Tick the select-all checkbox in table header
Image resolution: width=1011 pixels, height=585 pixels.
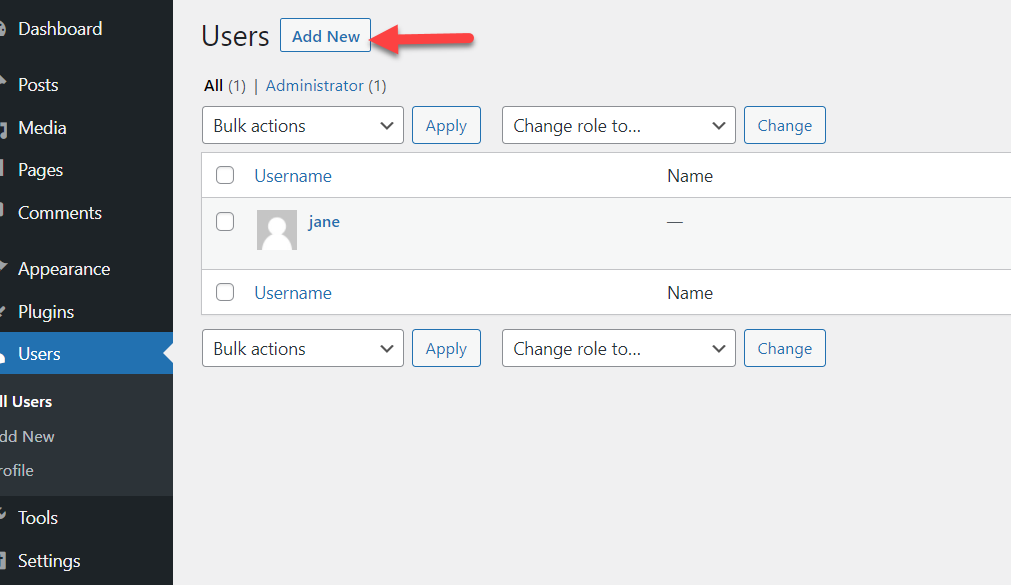point(225,175)
